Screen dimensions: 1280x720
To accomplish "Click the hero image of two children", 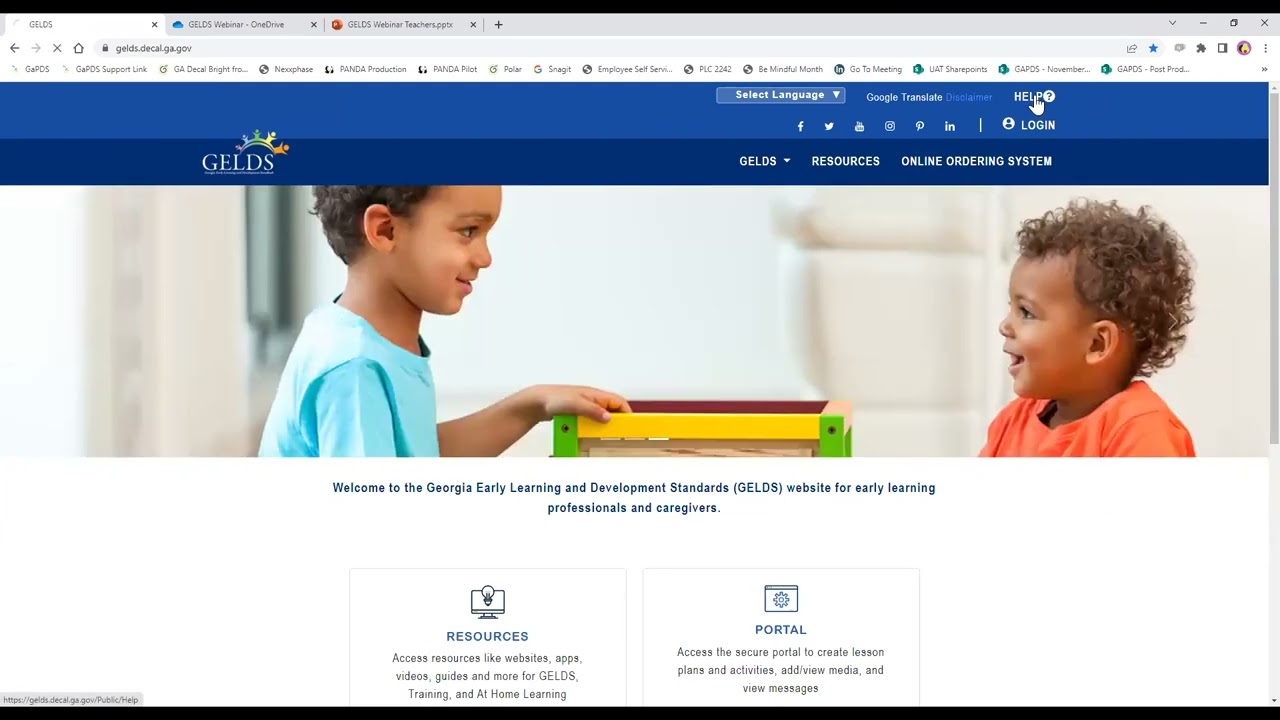I will [634, 321].
